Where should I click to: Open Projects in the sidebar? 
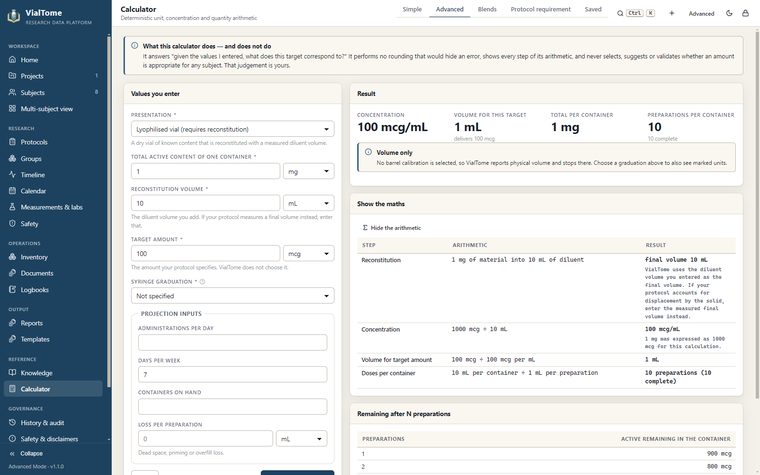(x=53, y=76)
